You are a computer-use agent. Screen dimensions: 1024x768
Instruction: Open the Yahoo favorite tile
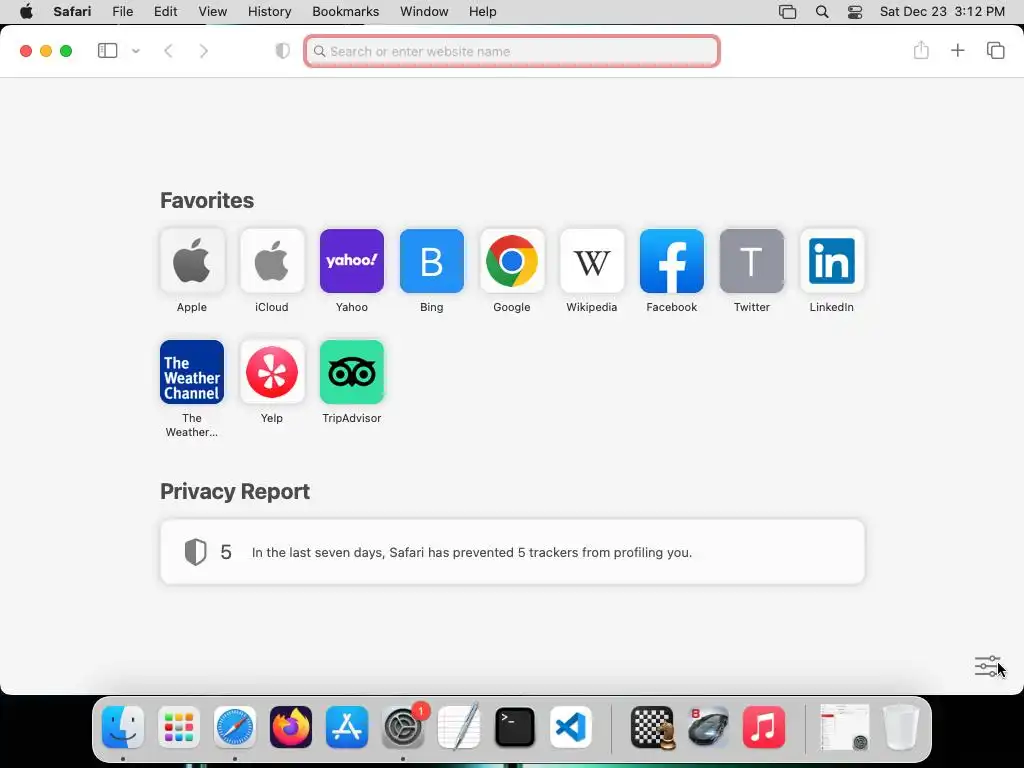click(x=351, y=261)
